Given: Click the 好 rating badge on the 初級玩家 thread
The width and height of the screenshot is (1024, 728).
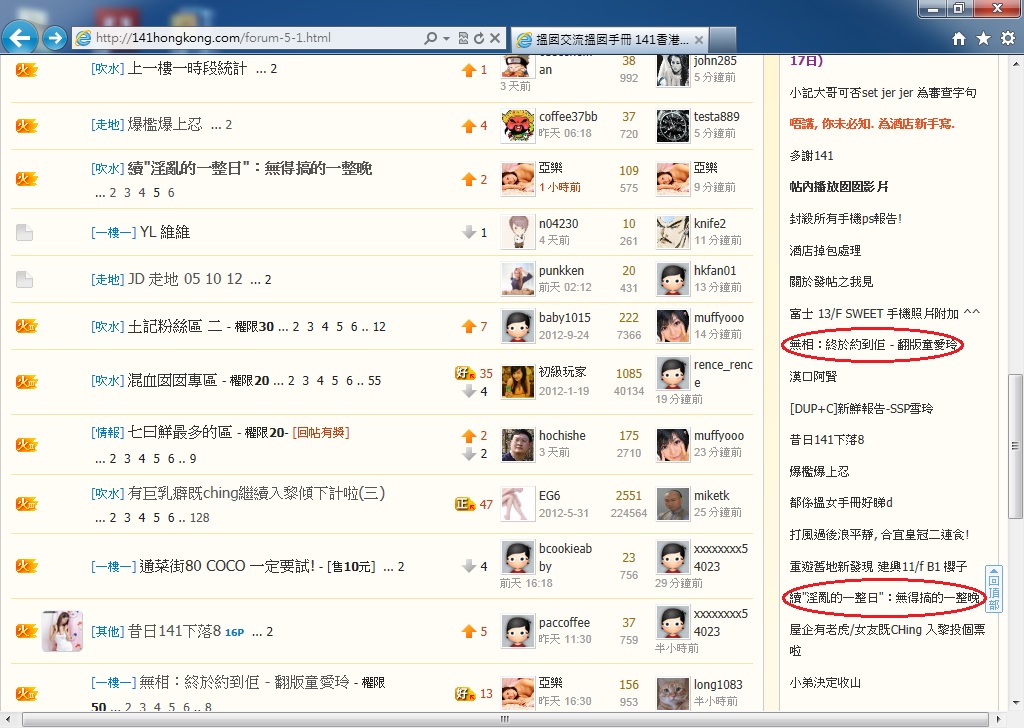Looking at the screenshot, I should coord(463,372).
